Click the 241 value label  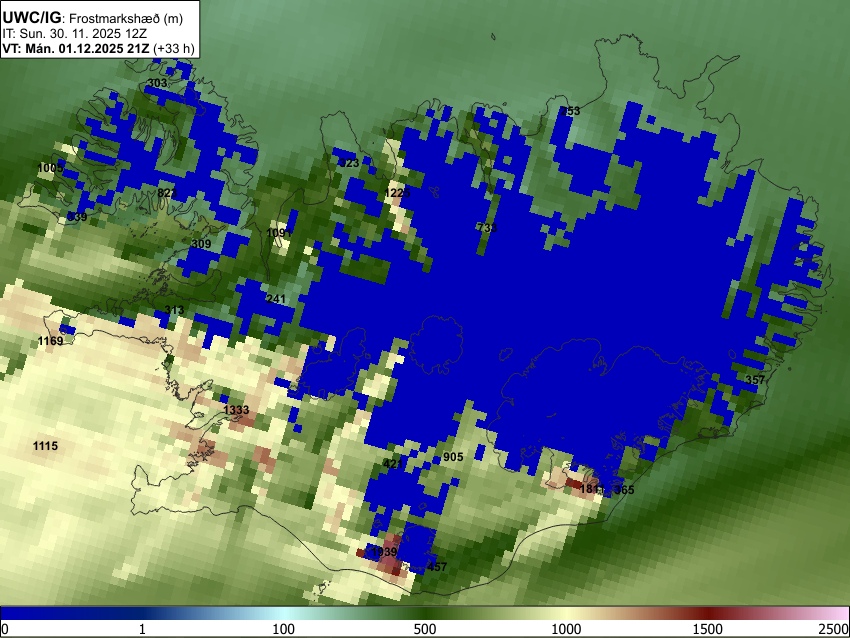(x=276, y=299)
